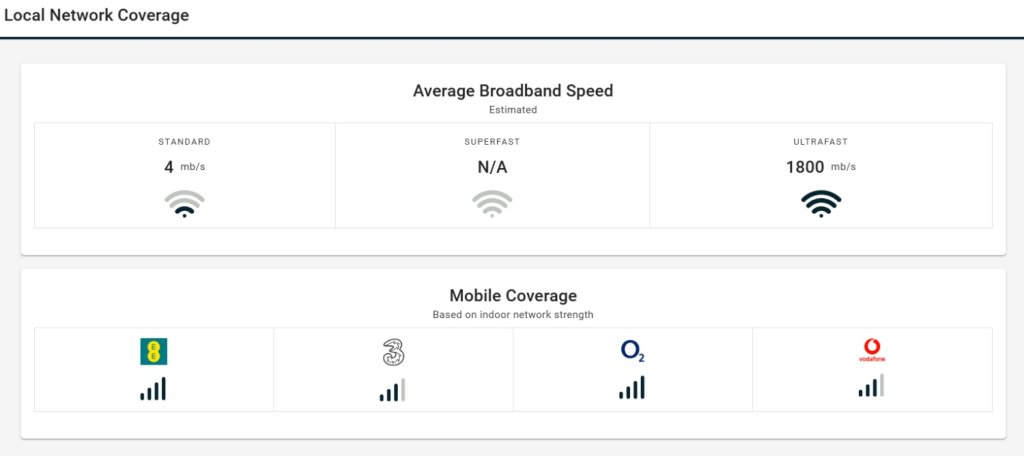Click the Three signal strength bars
The image size is (1024, 456).
(x=393, y=390)
